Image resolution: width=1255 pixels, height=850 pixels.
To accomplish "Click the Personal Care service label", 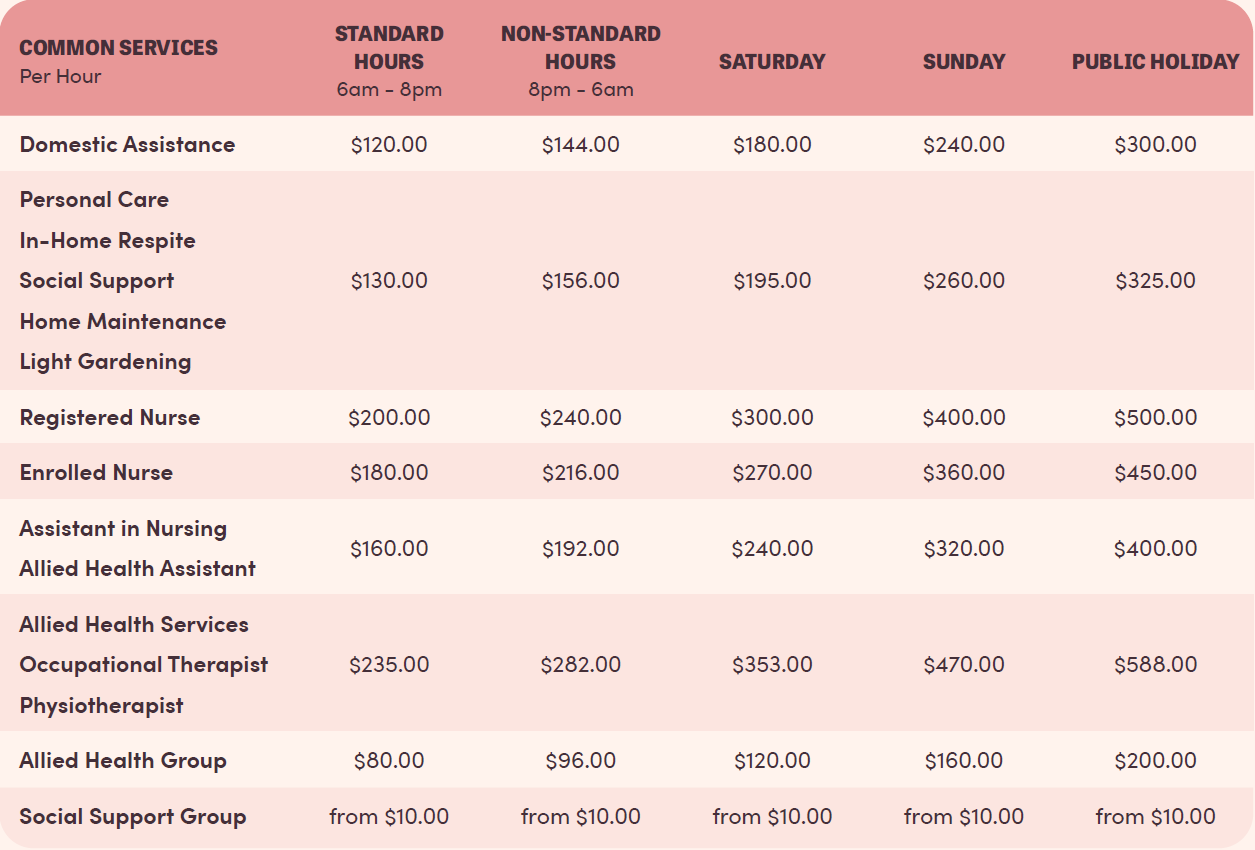I will pyautogui.click(x=94, y=199).
